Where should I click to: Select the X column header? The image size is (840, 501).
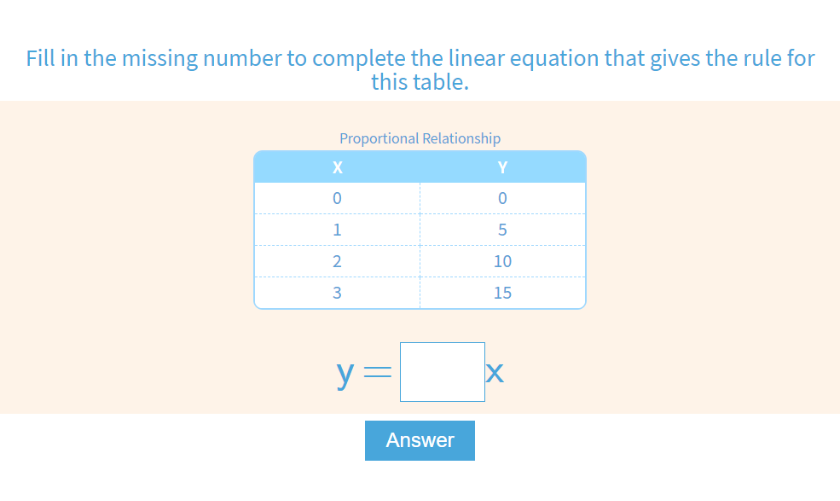(x=337, y=167)
